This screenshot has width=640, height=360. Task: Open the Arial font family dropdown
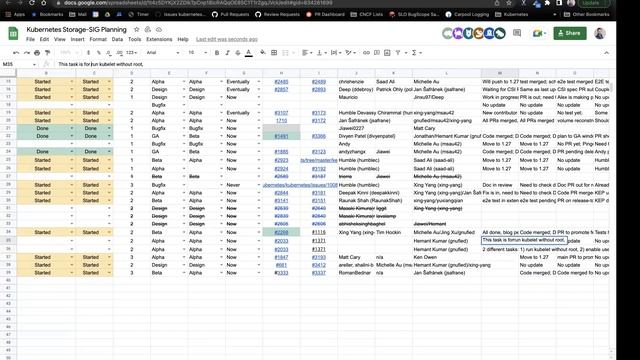point(162,53)
